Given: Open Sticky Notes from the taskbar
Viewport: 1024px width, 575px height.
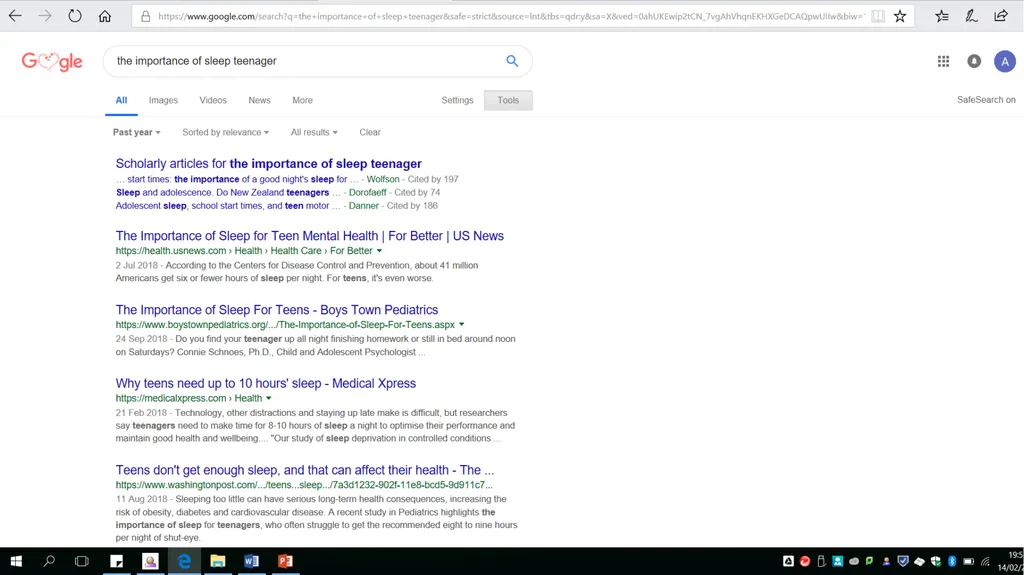Looking at the screenshot, I should pos(117,561).
